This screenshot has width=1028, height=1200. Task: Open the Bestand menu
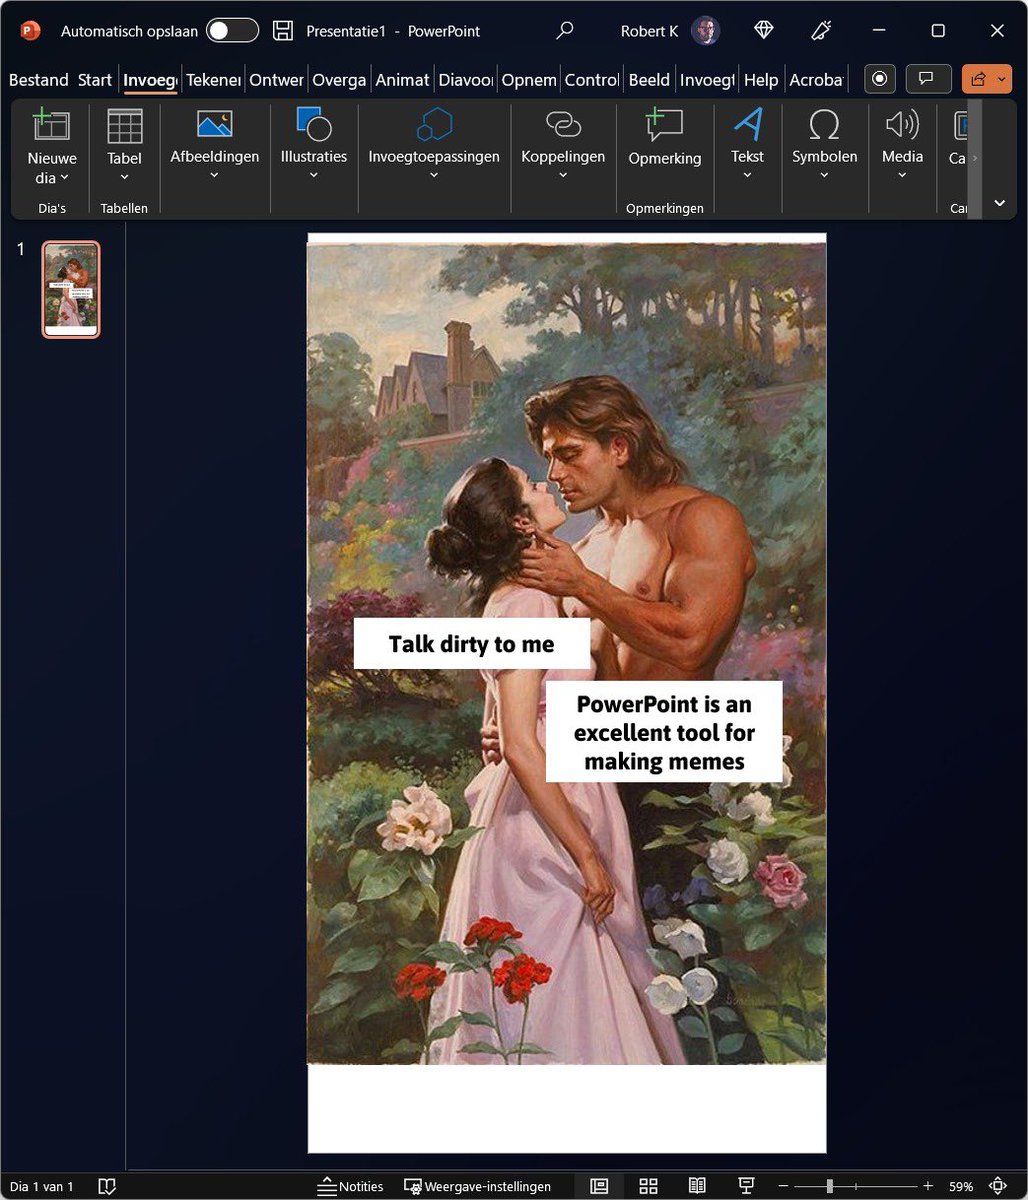pos(38,80)
